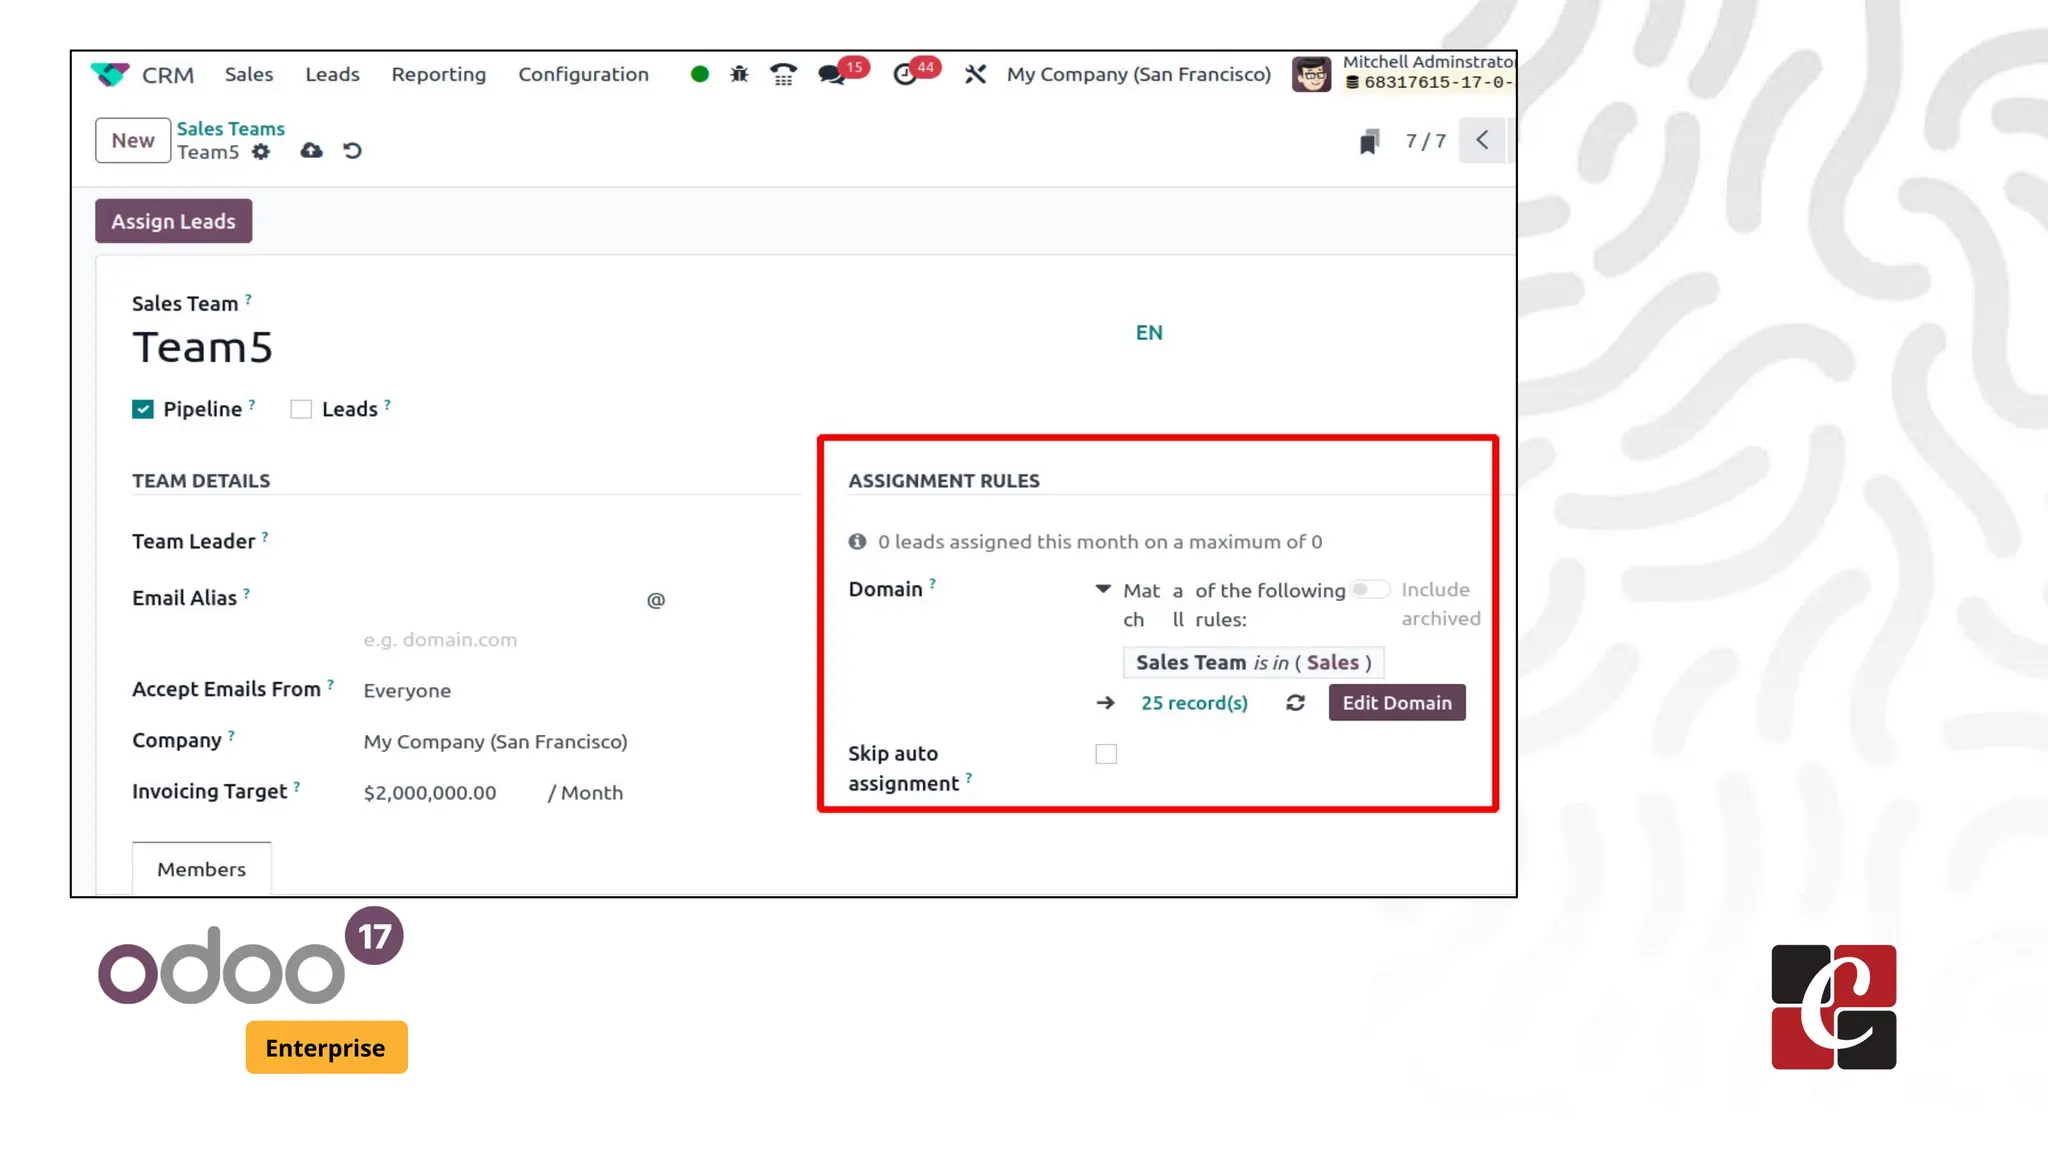Click the discard changes undo icon
The height and width of the screenshot is (1152, 2048).
pyautogui.click(x=352, y=151)
